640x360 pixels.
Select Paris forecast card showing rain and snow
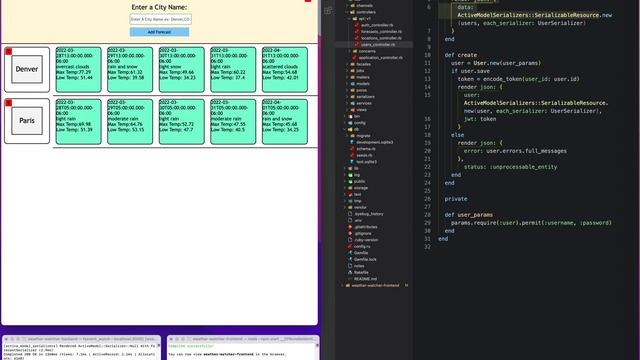285,122
